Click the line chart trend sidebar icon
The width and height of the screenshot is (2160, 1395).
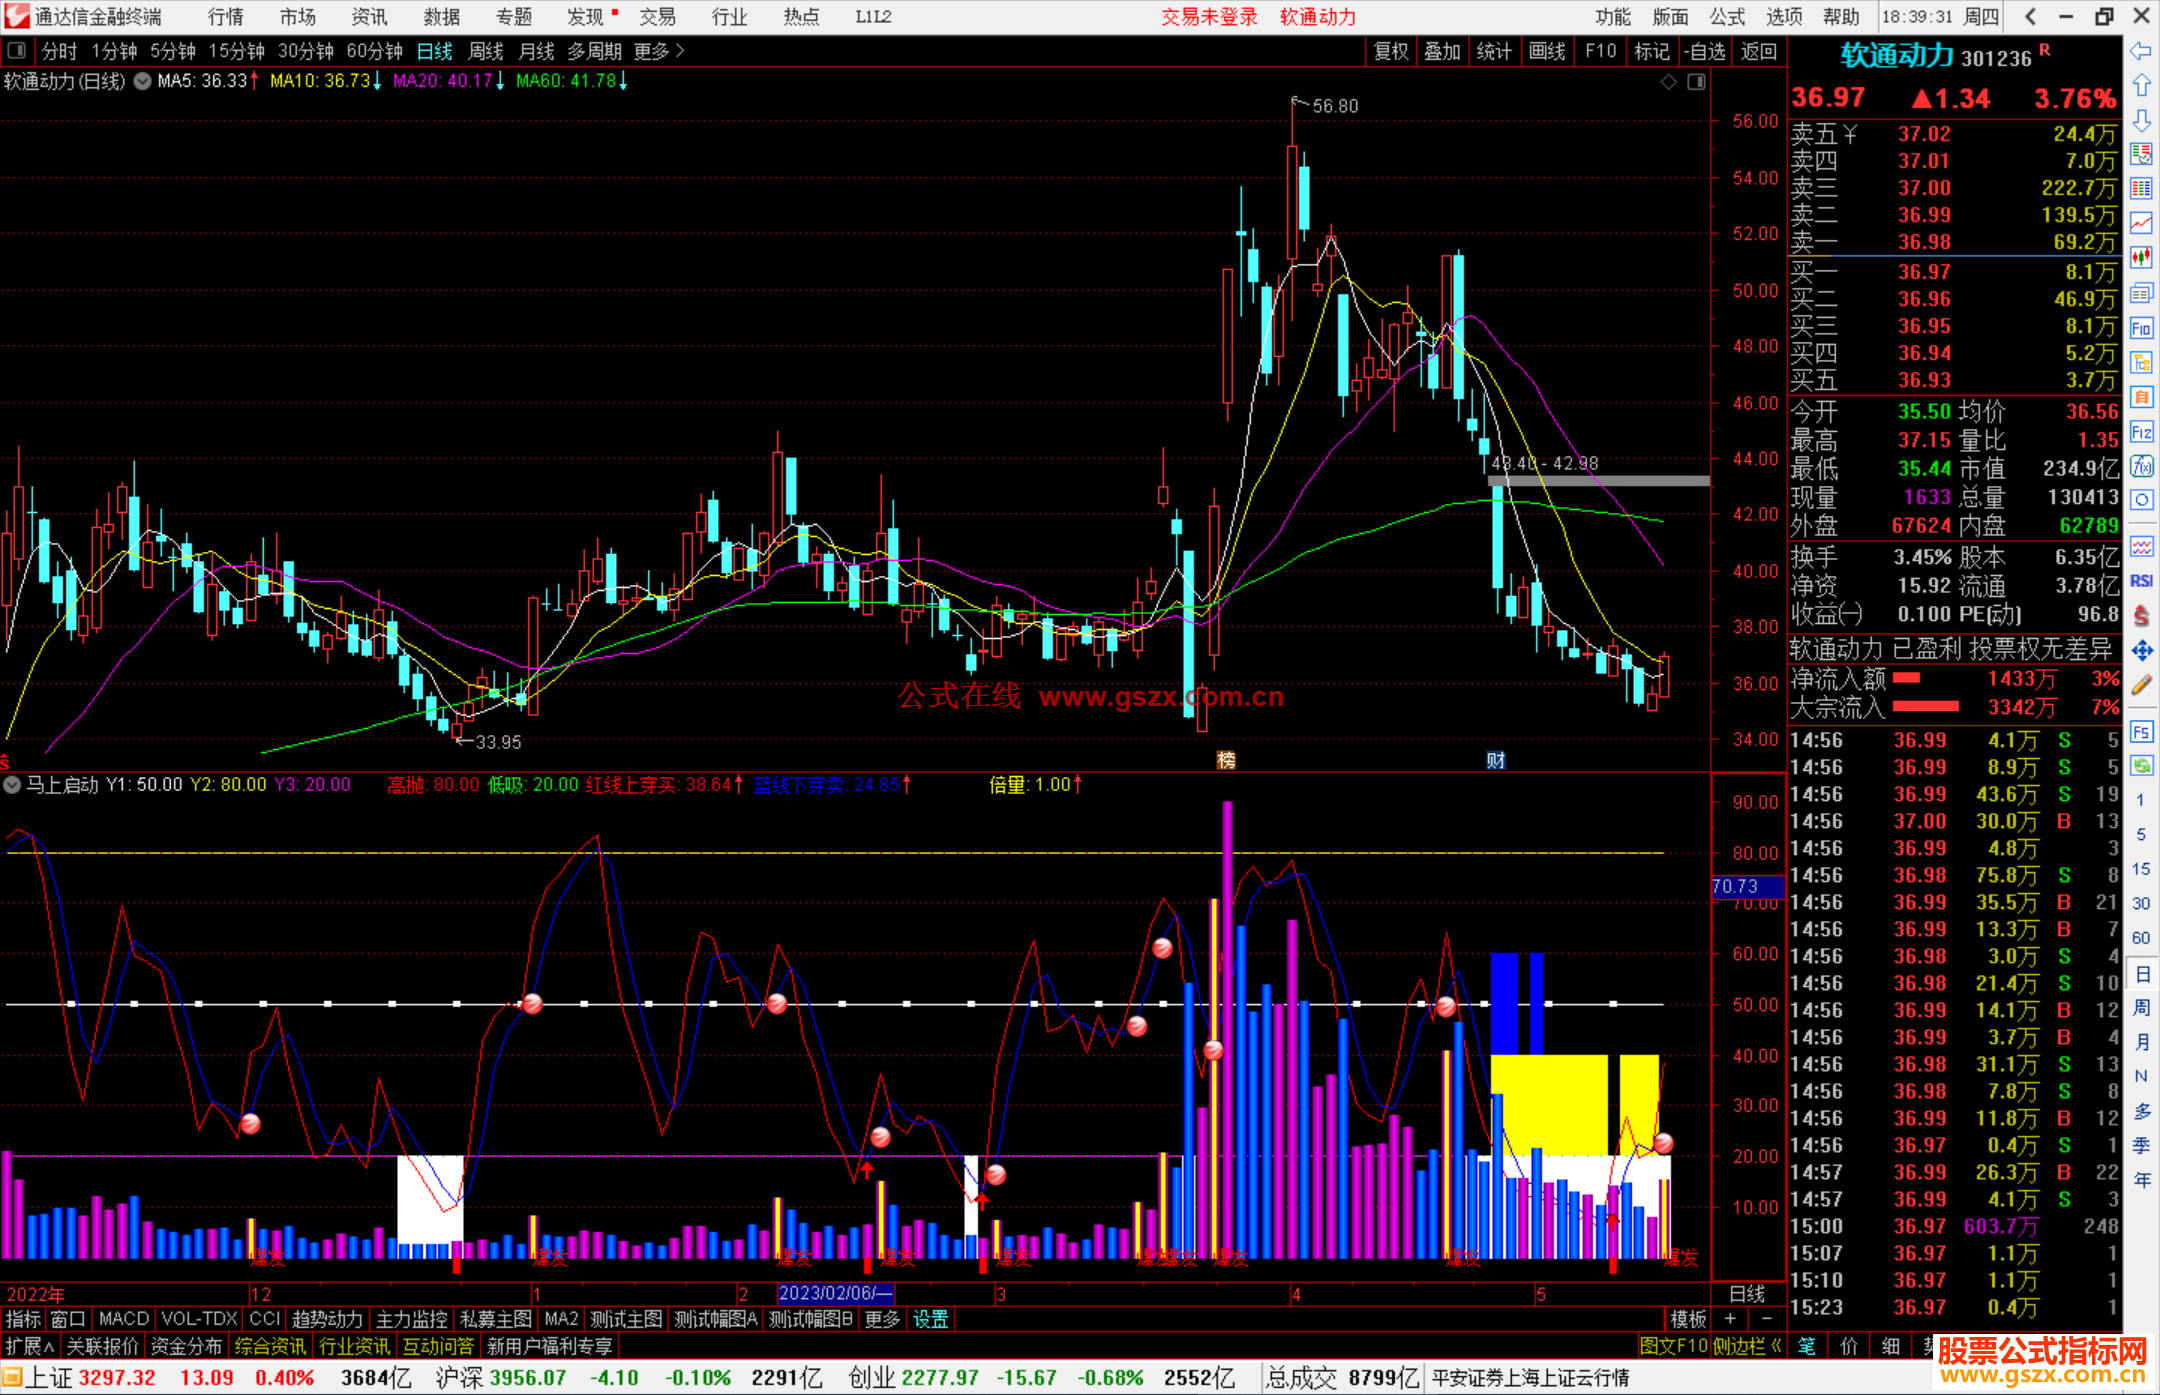tap(2141, 223)
